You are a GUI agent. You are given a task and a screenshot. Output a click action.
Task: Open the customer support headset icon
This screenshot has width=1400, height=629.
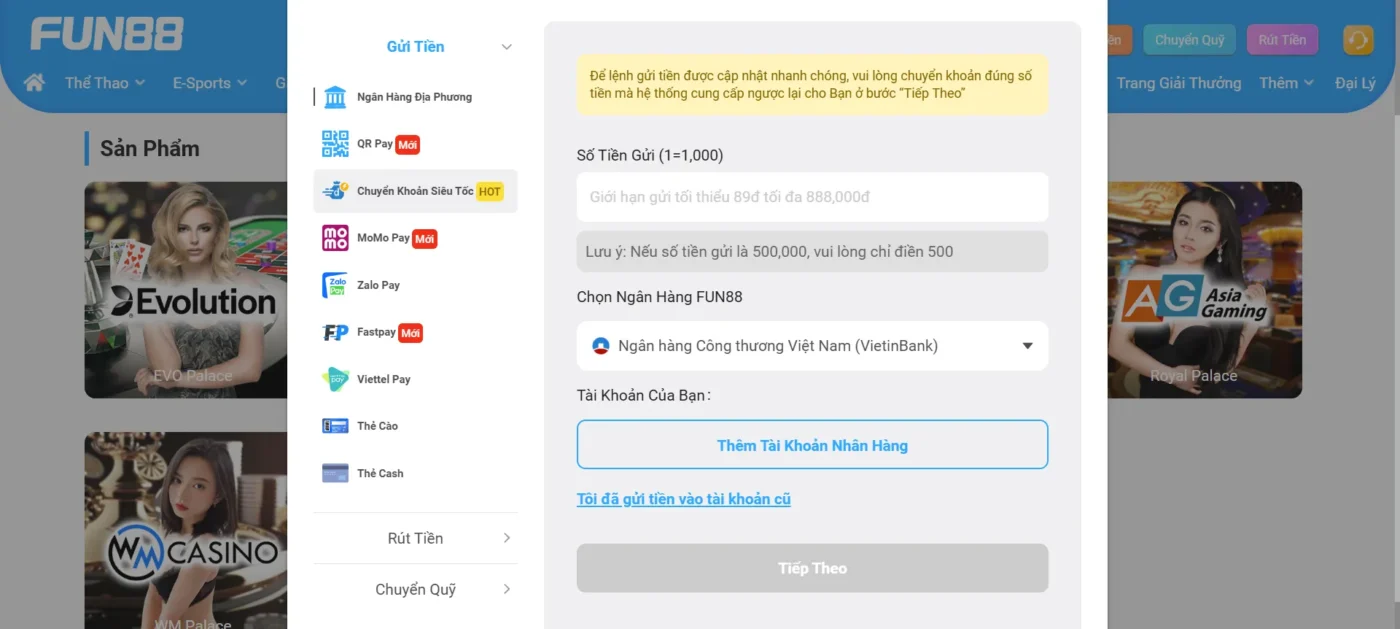(1357, 40)
